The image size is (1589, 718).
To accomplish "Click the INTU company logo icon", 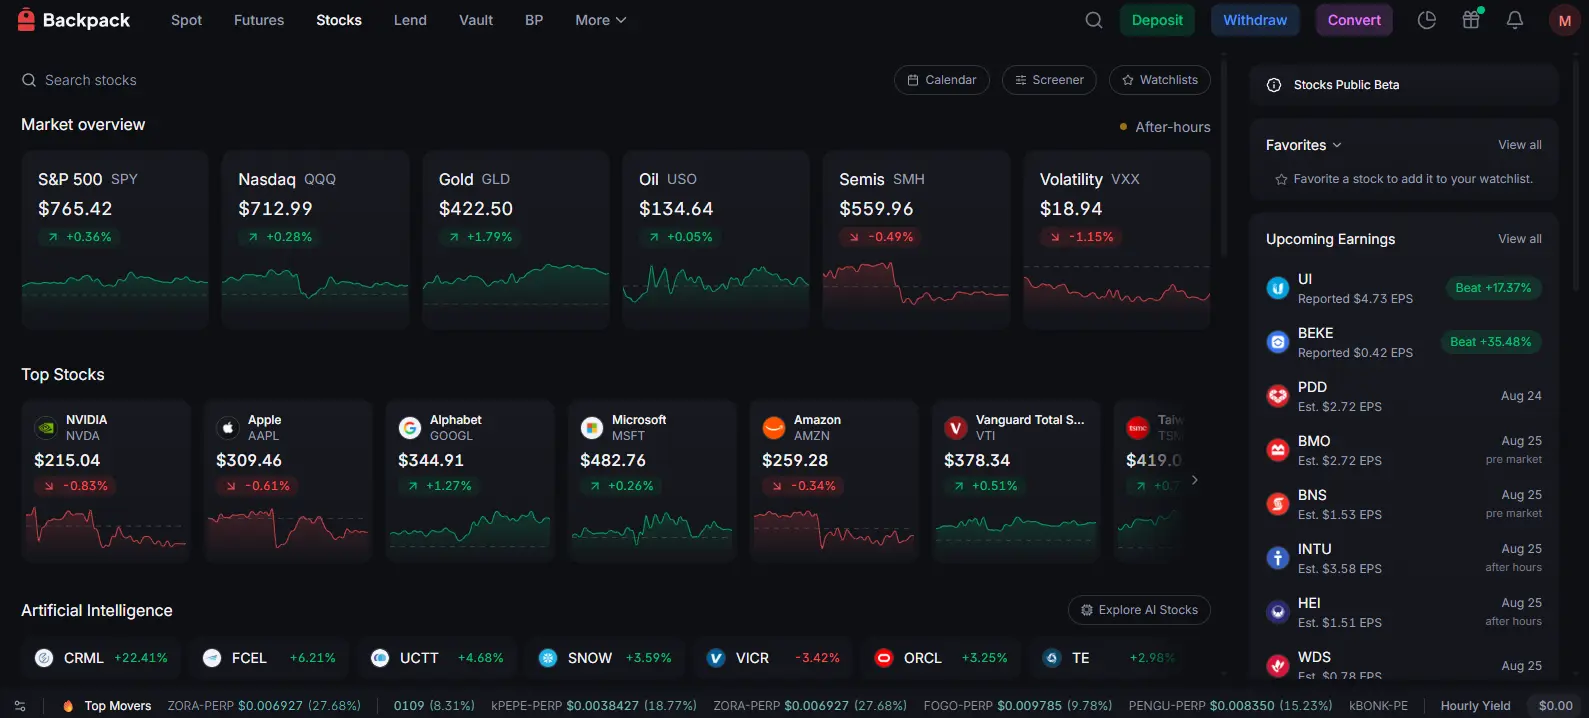I will click(1278, 558).
